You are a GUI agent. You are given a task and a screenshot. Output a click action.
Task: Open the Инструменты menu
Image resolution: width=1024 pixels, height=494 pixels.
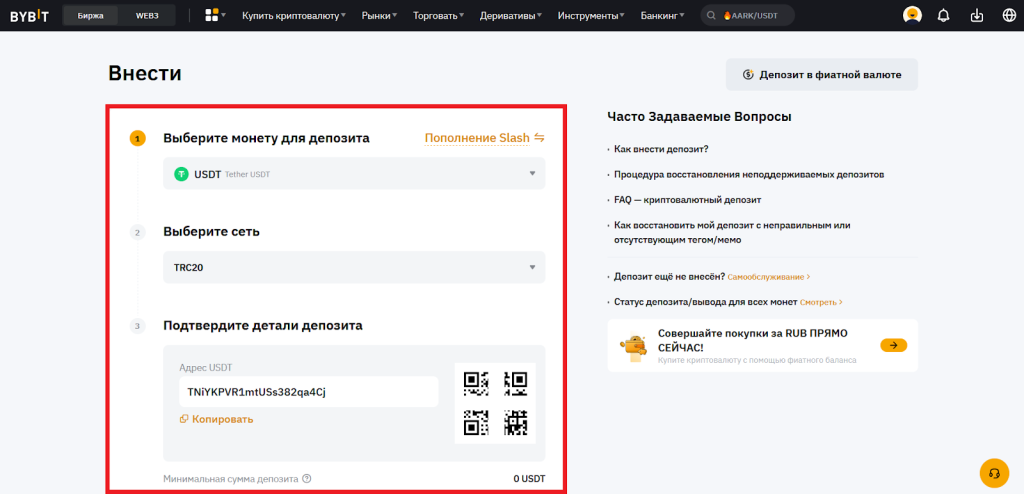(593, 15)
